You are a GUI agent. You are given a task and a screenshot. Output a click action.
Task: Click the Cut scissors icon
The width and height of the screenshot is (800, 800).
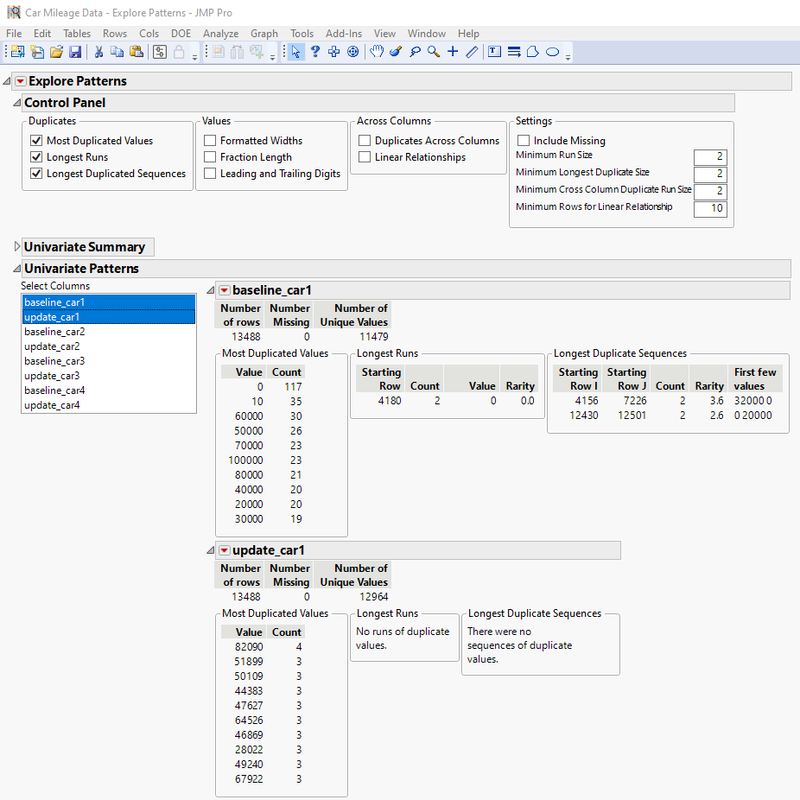point(99,52)
